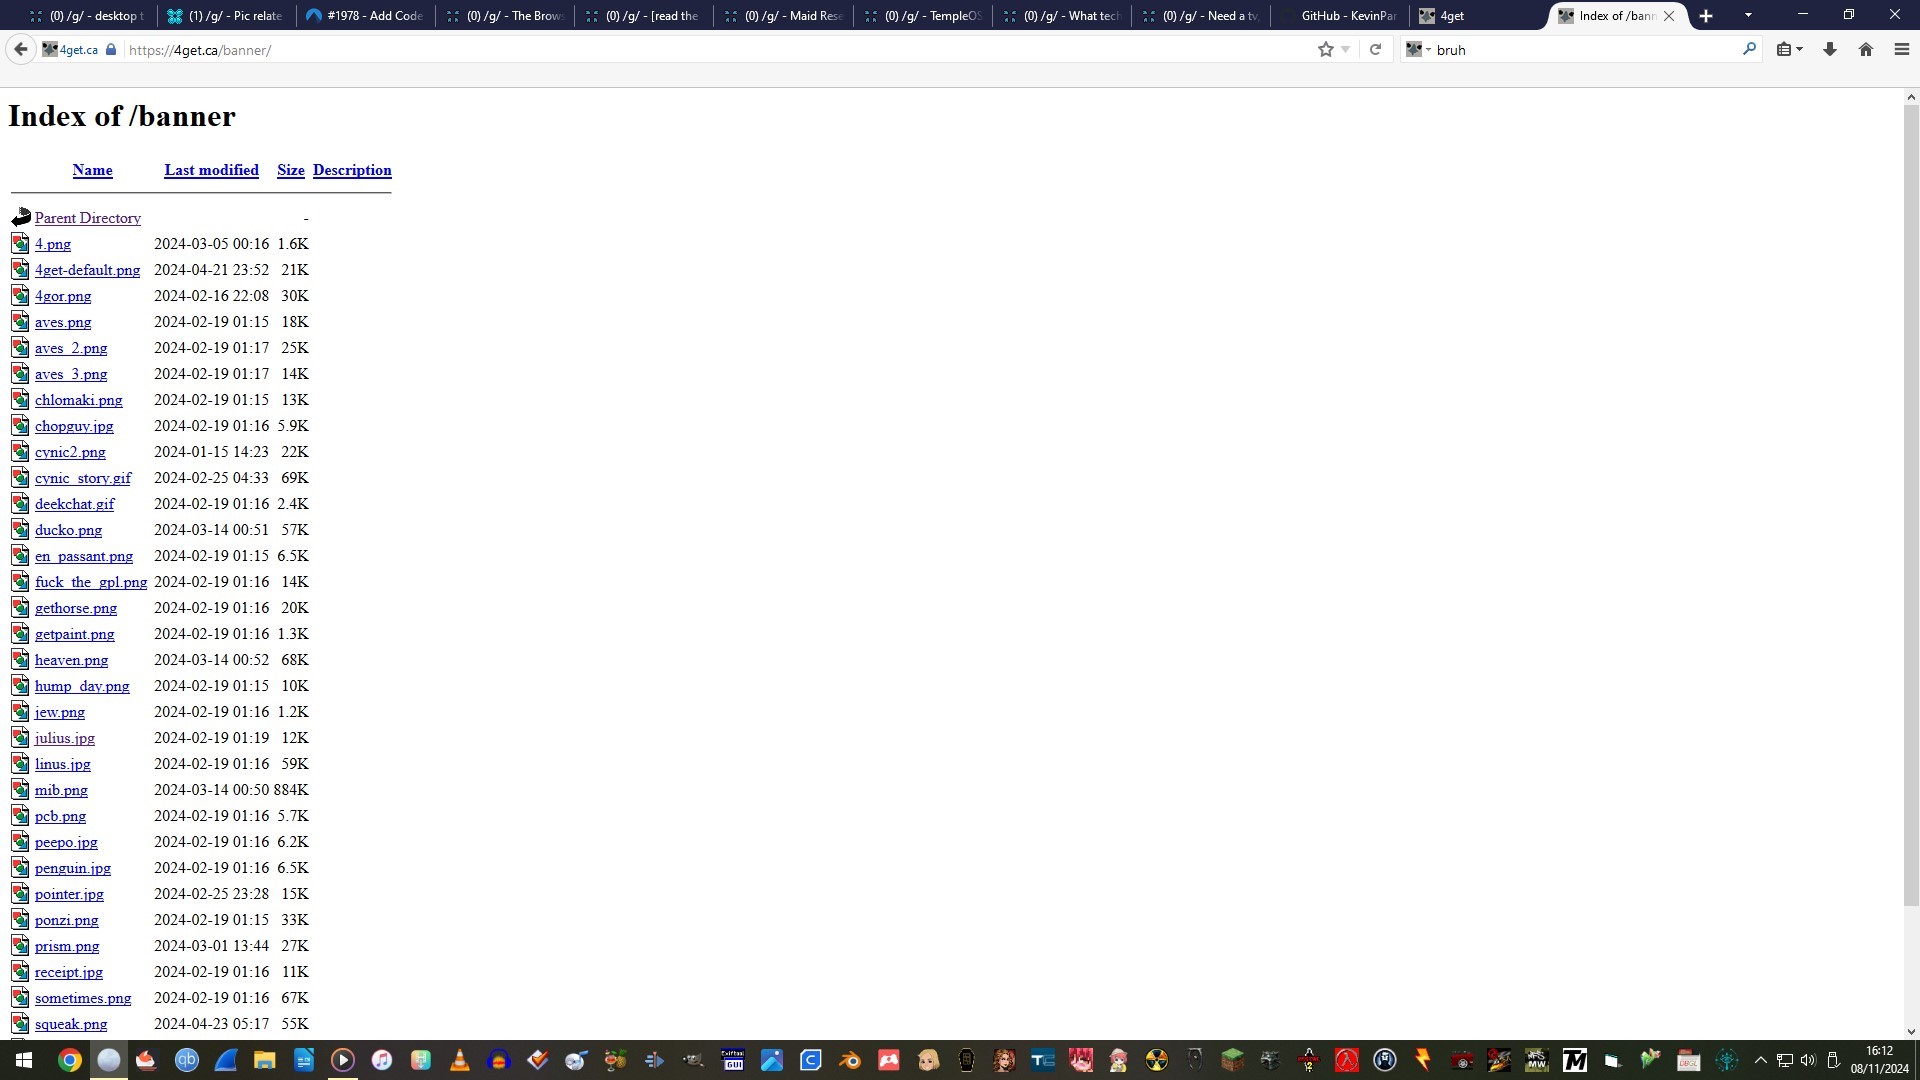Open the downloads arrow icon

(1829, 49)
